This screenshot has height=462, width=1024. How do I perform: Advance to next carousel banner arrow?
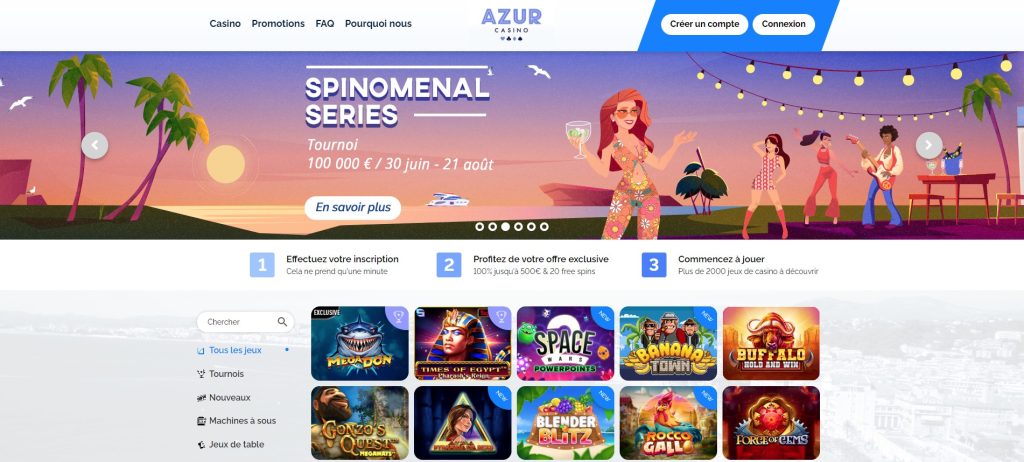click(929, 145)
